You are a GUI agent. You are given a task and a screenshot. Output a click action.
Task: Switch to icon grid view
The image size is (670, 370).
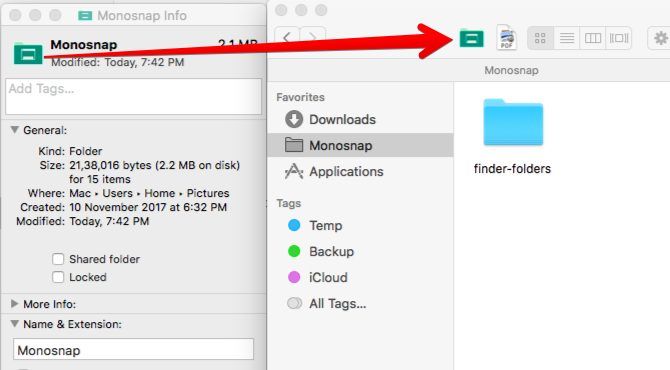(541, 38)
